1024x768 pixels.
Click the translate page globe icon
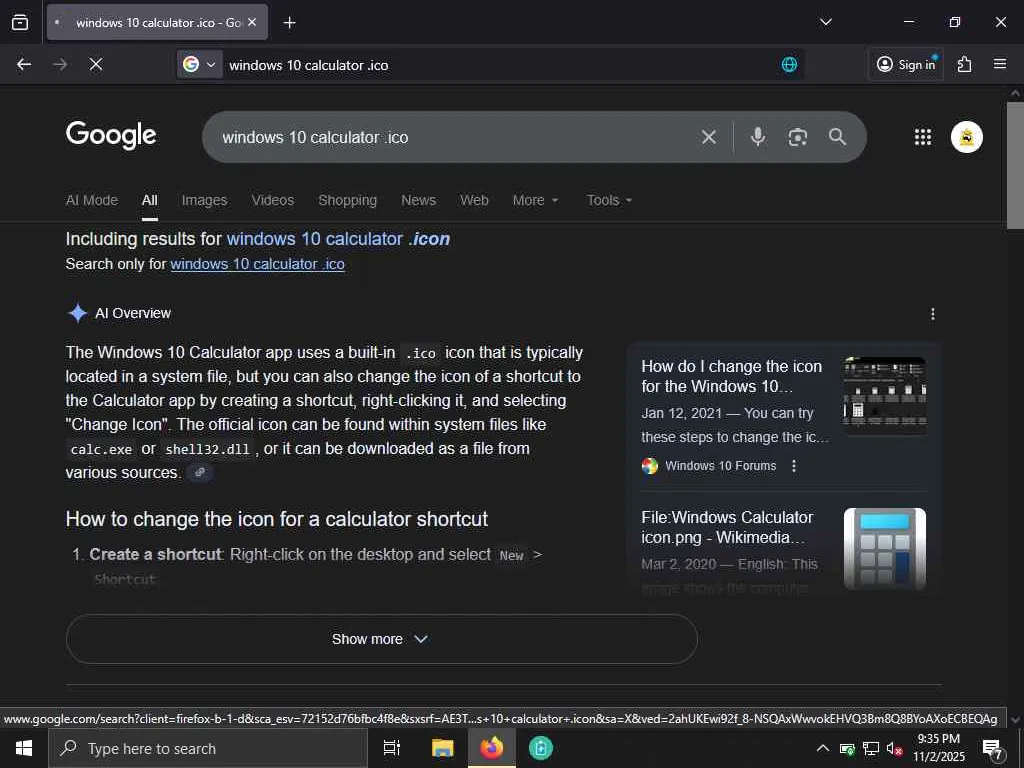coord(789,64)
